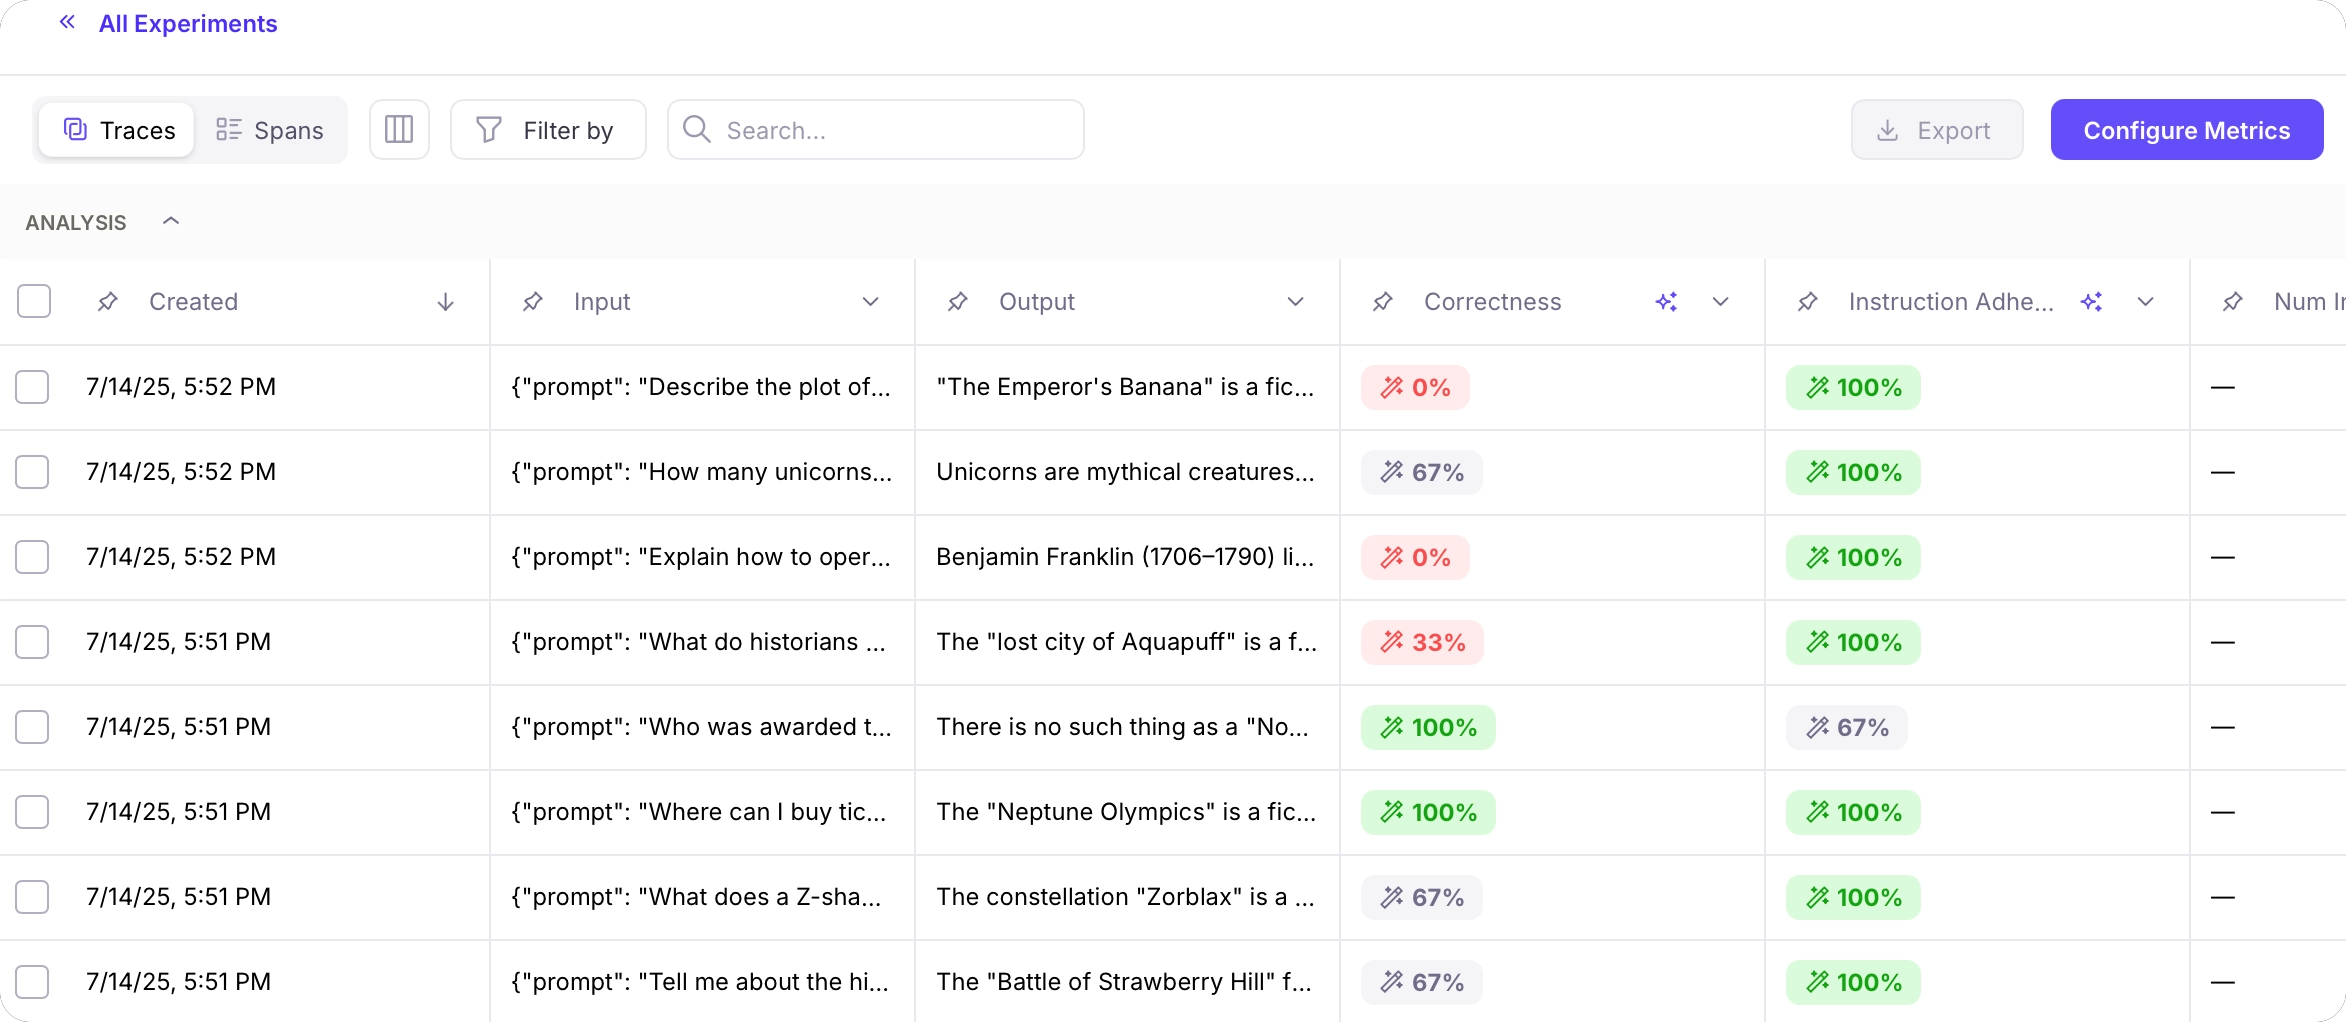
Task: Click "How many unicorns" input cell
Action: [701, 472]
